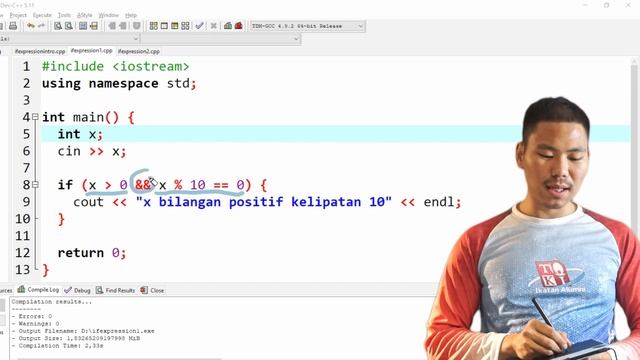Click the Profile analysis icon

(228, 26)
